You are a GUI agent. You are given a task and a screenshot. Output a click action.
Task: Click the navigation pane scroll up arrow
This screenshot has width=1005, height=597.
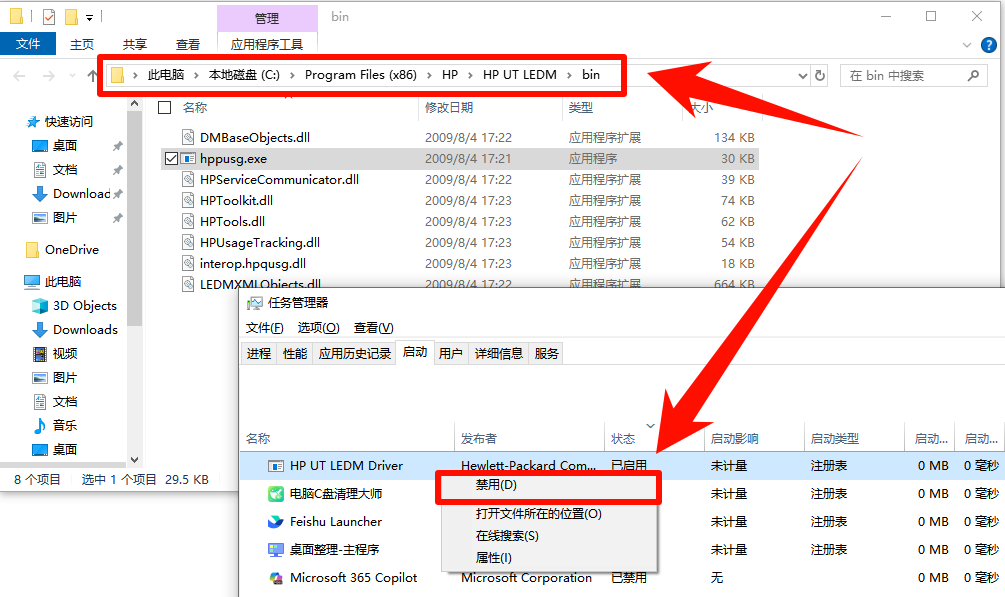pos(134,104)
